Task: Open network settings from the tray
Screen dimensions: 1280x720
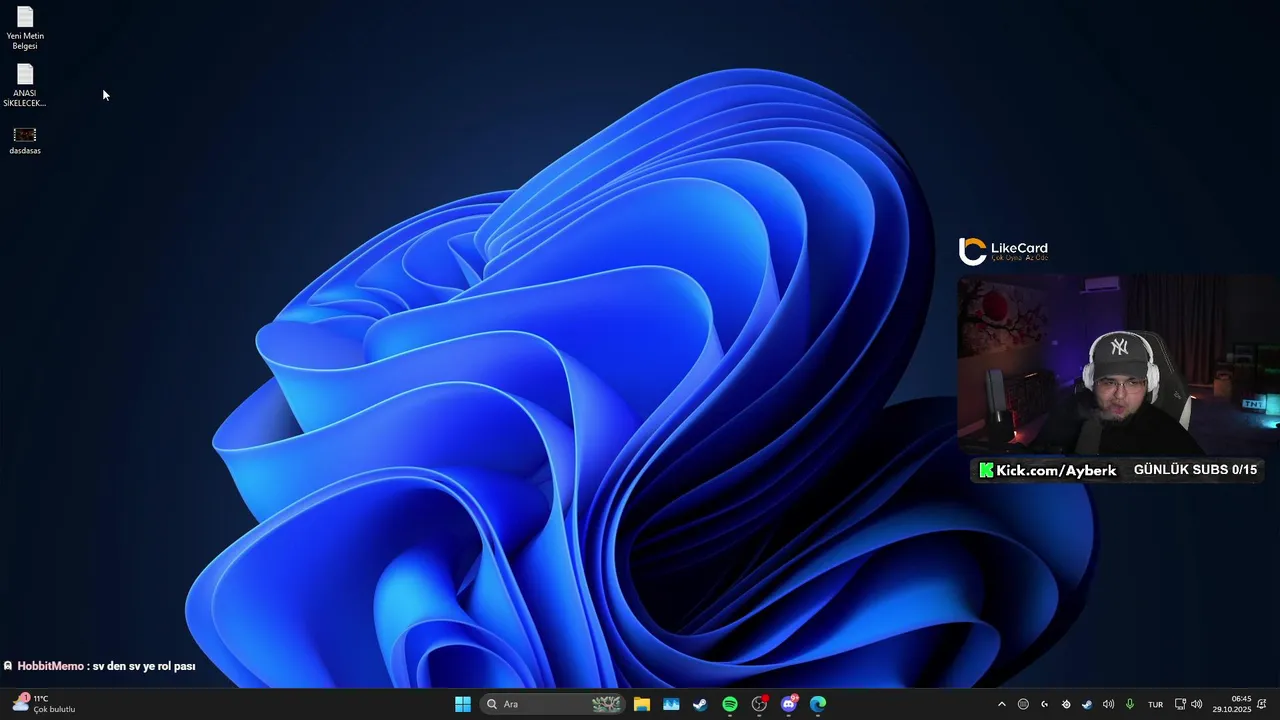Action: tap(1180, 705)
